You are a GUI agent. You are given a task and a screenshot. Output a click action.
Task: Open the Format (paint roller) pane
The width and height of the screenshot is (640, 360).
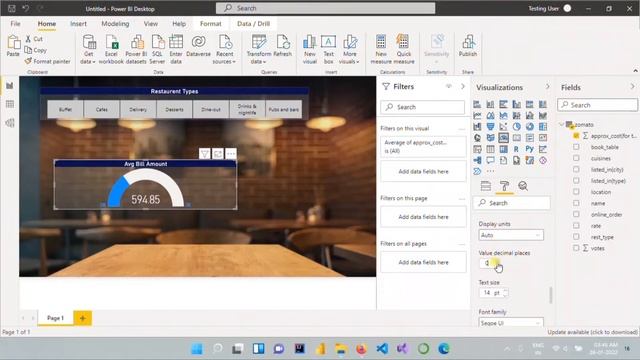point(504,186)
